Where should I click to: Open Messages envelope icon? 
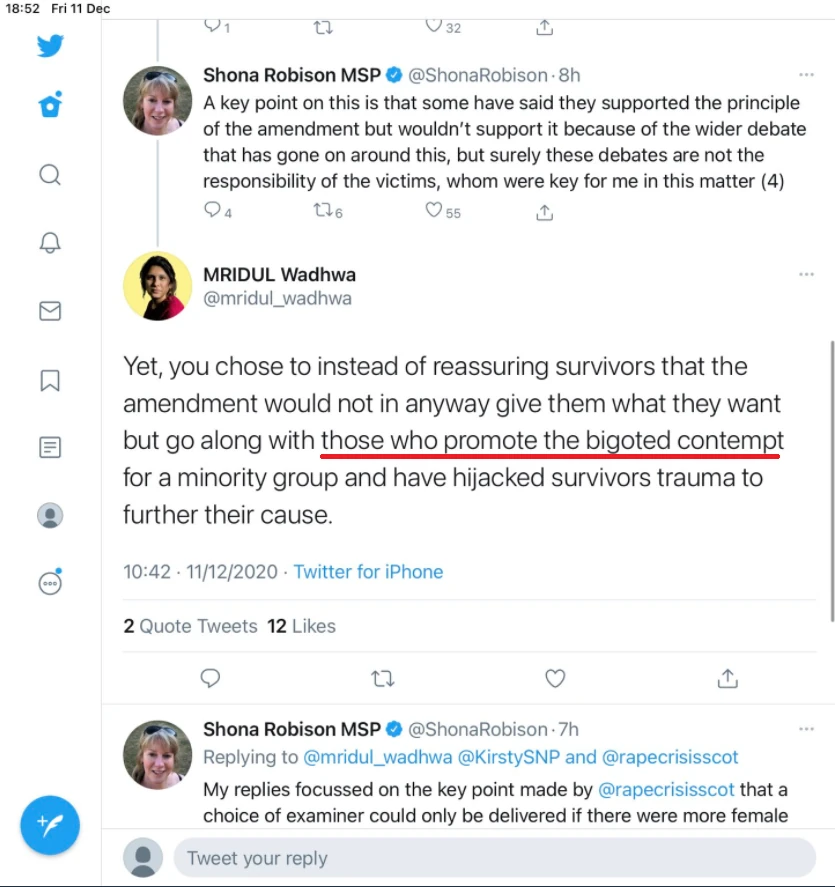click(x=50, y=311)
